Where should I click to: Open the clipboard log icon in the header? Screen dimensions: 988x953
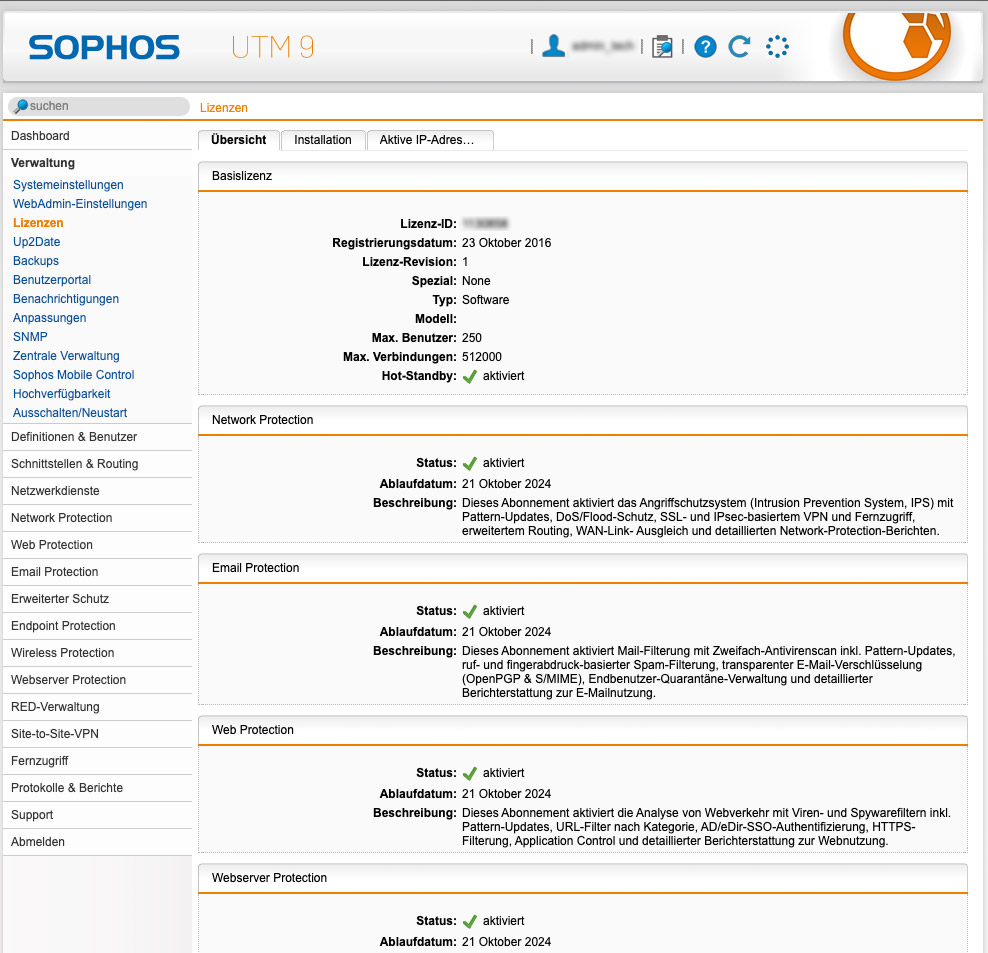point(662,47)
